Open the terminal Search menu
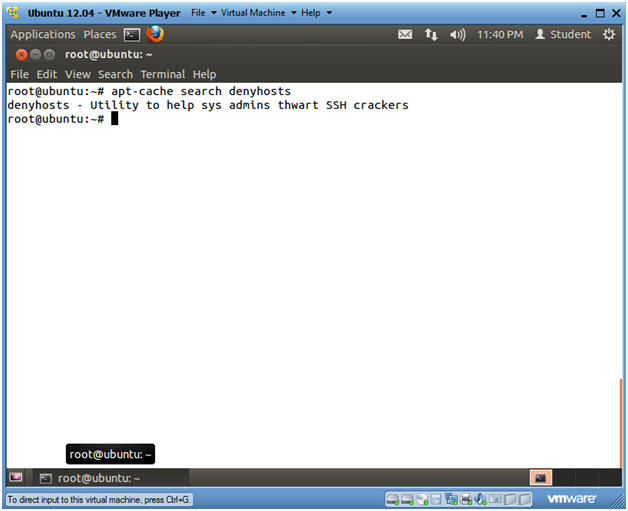 115,74
